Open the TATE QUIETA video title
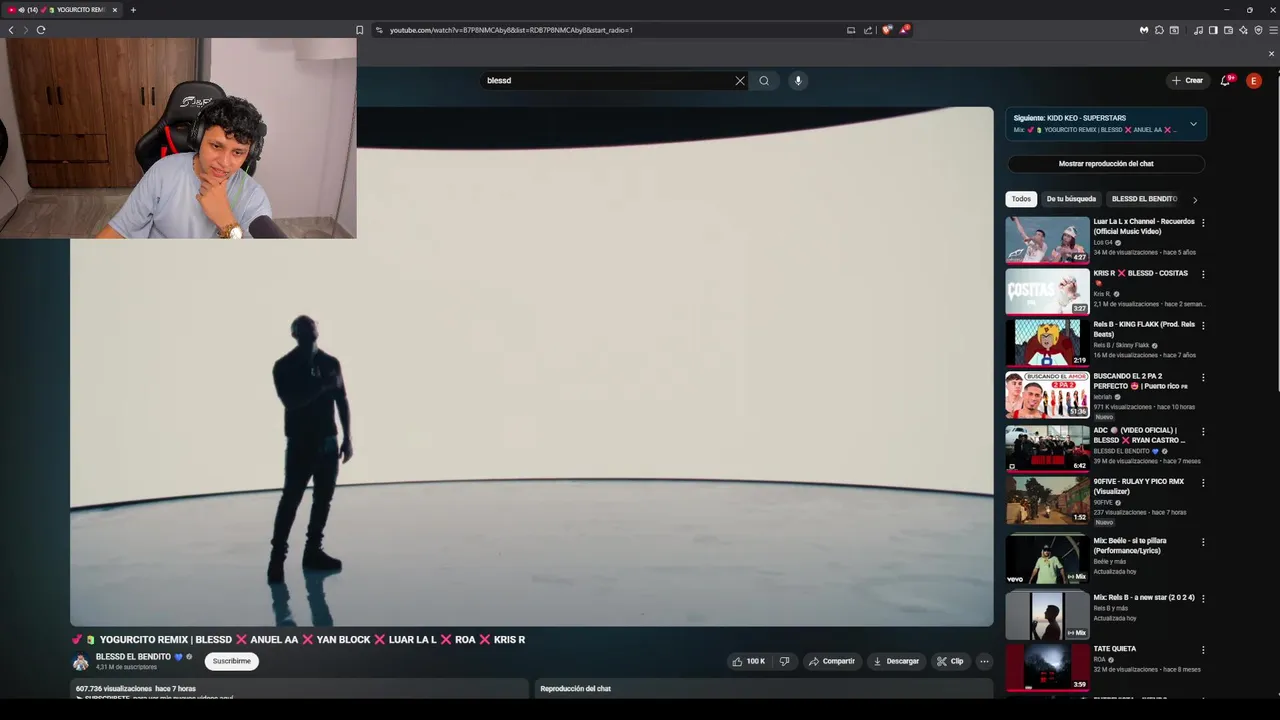 click(x=1114, y=649)
